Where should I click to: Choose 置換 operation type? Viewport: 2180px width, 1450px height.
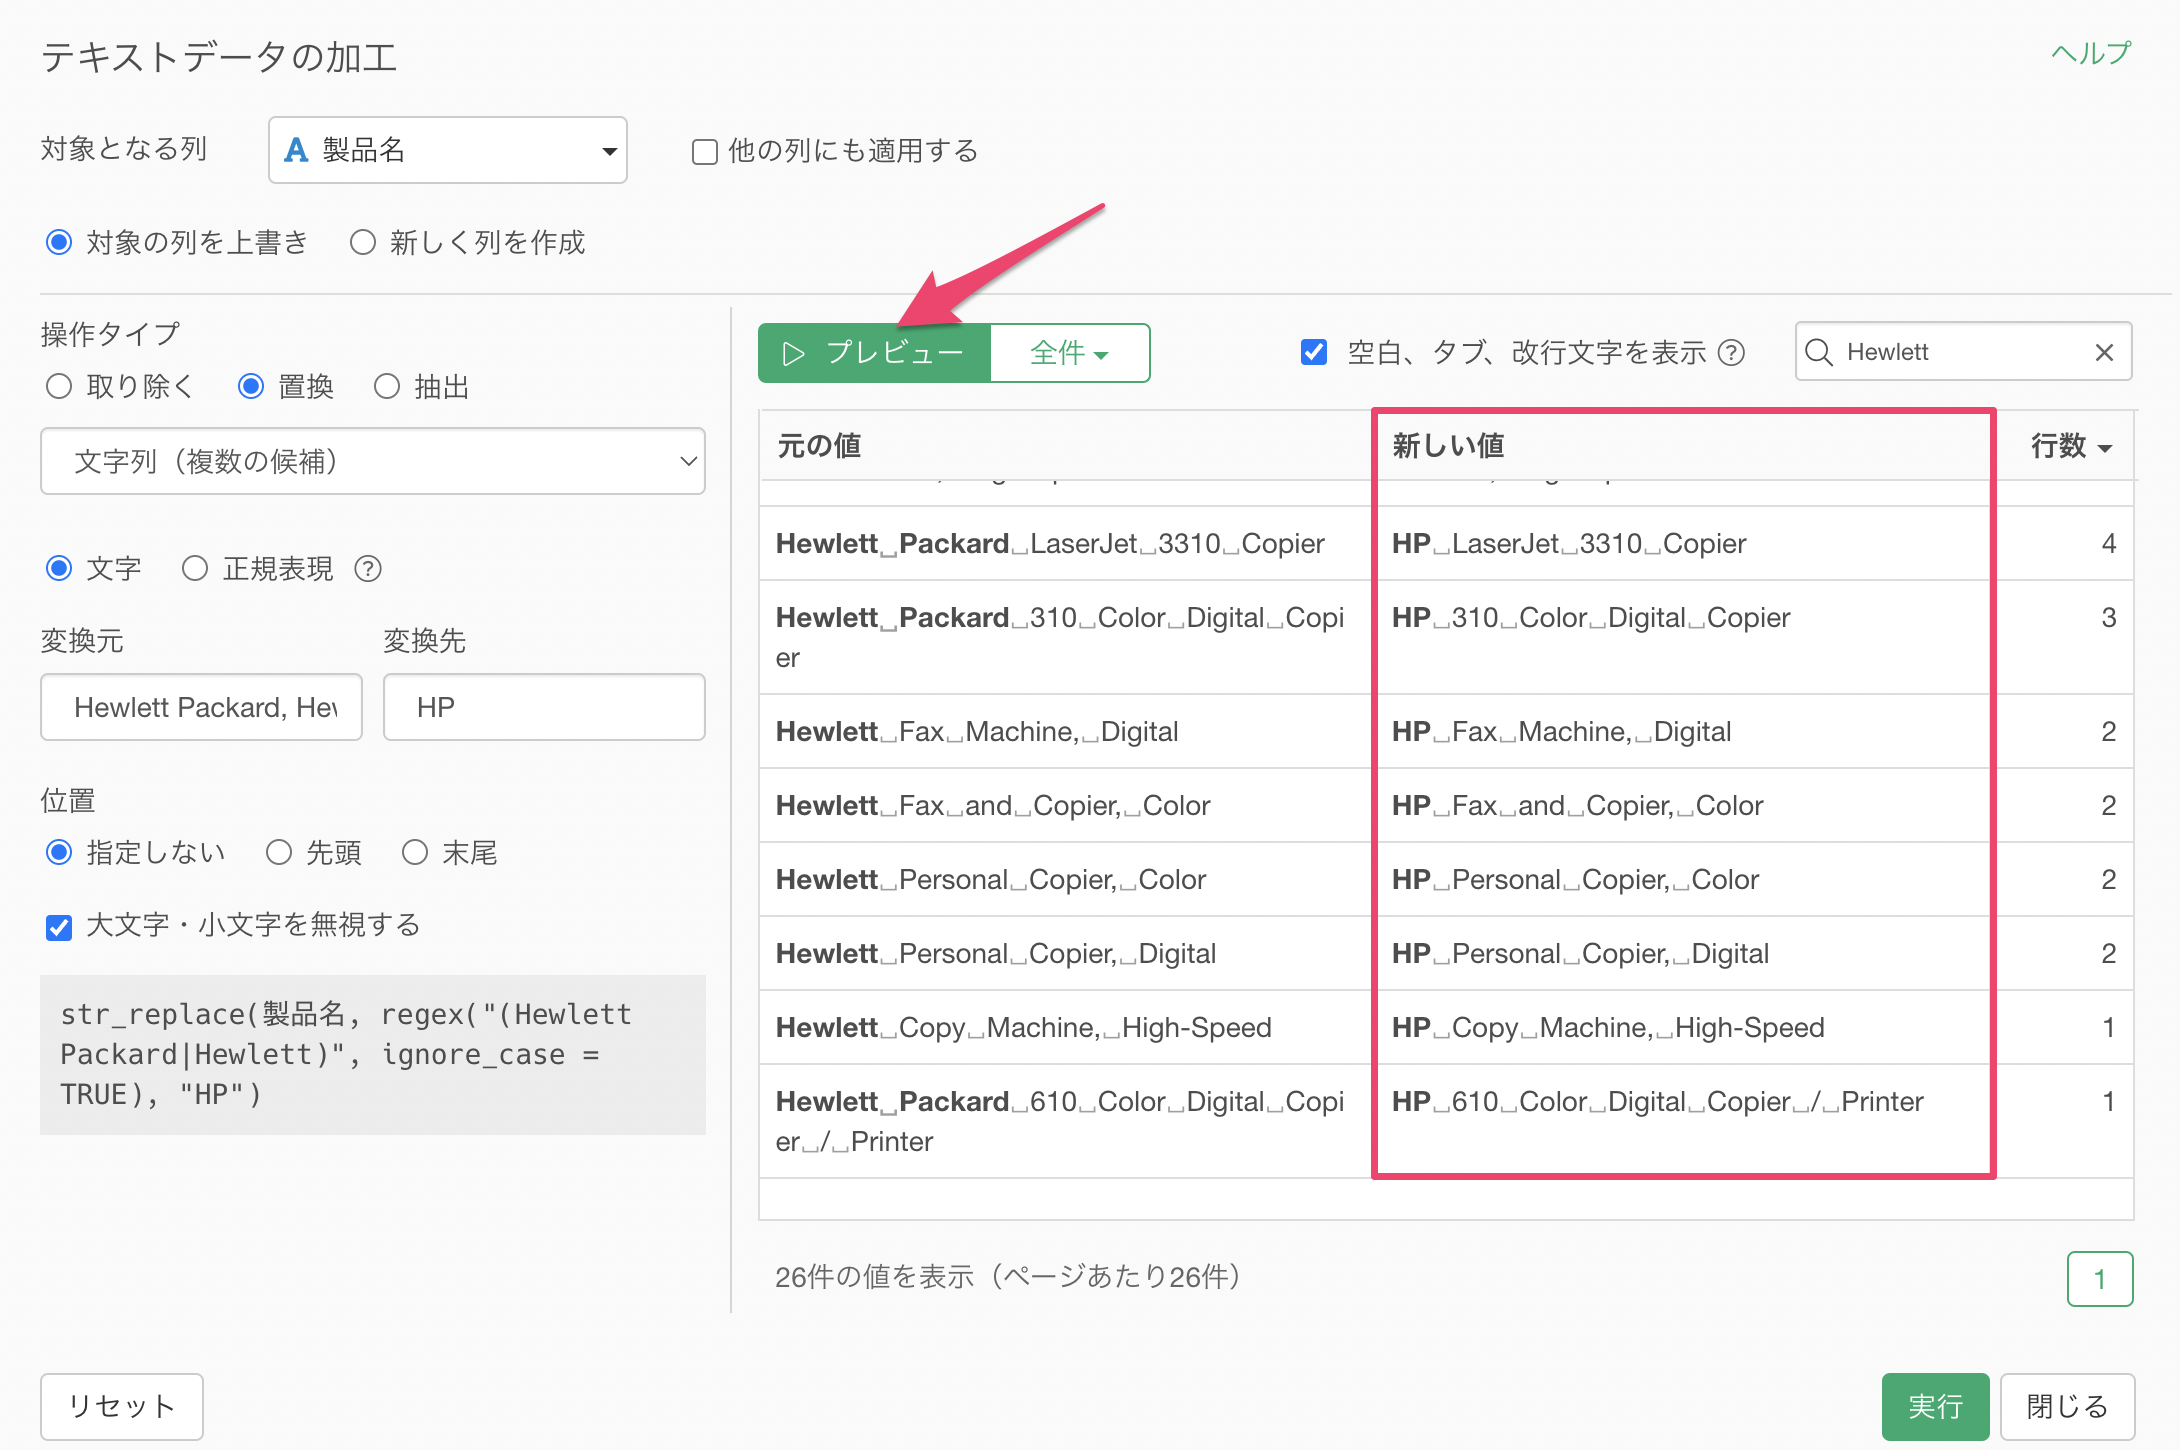pos(251,386)
